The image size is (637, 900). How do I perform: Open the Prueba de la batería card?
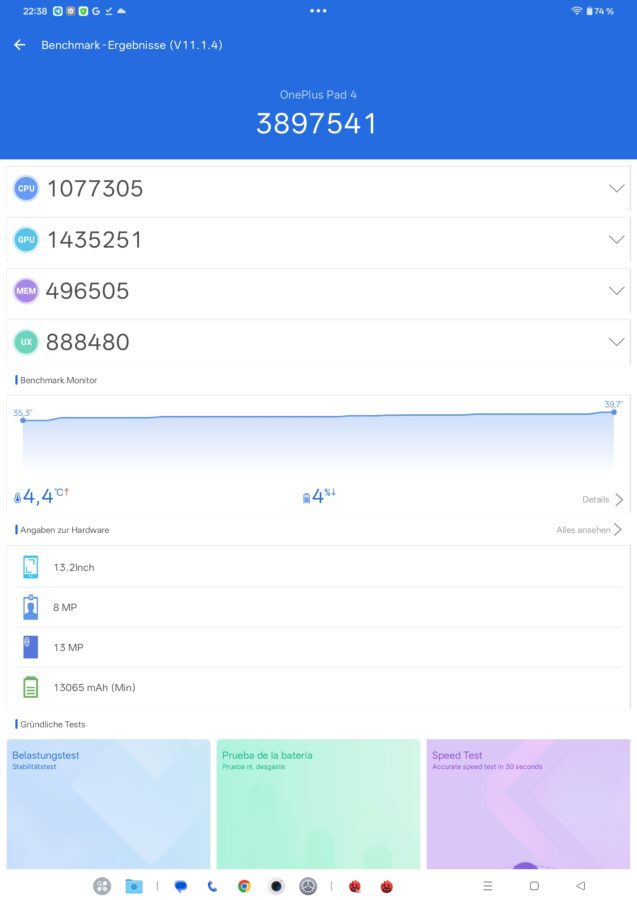(x=318, y=804)
